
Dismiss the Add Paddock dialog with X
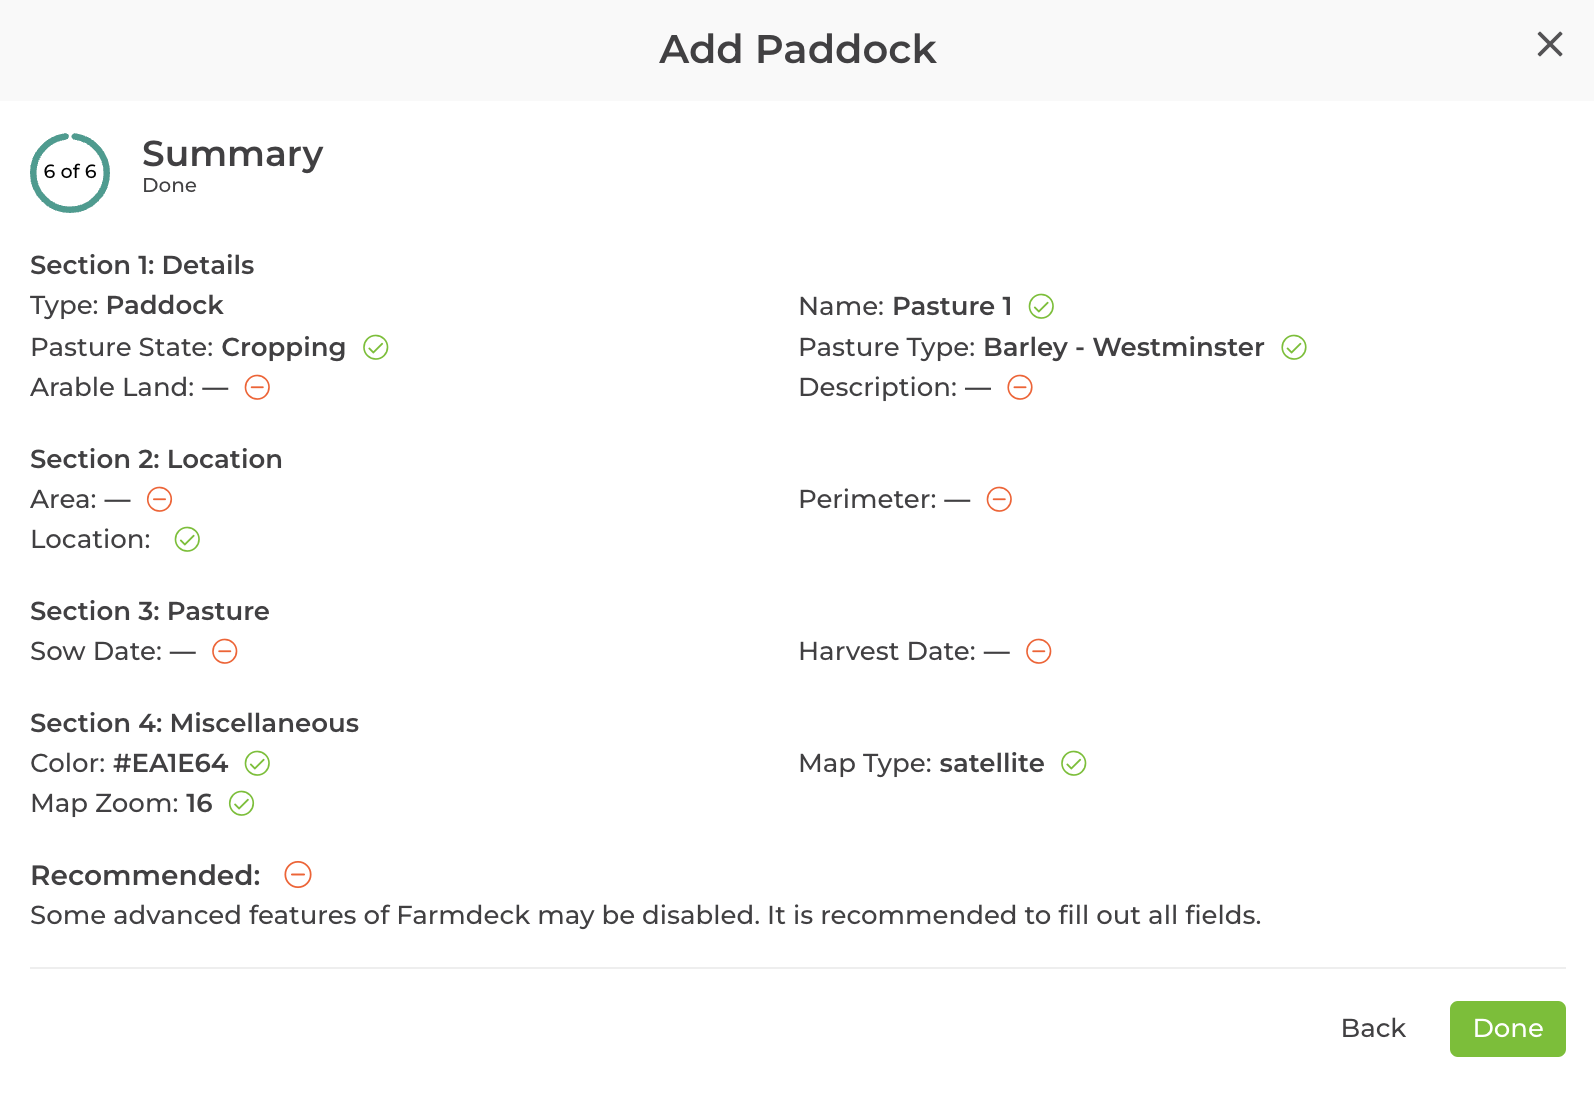(1549, 45)
